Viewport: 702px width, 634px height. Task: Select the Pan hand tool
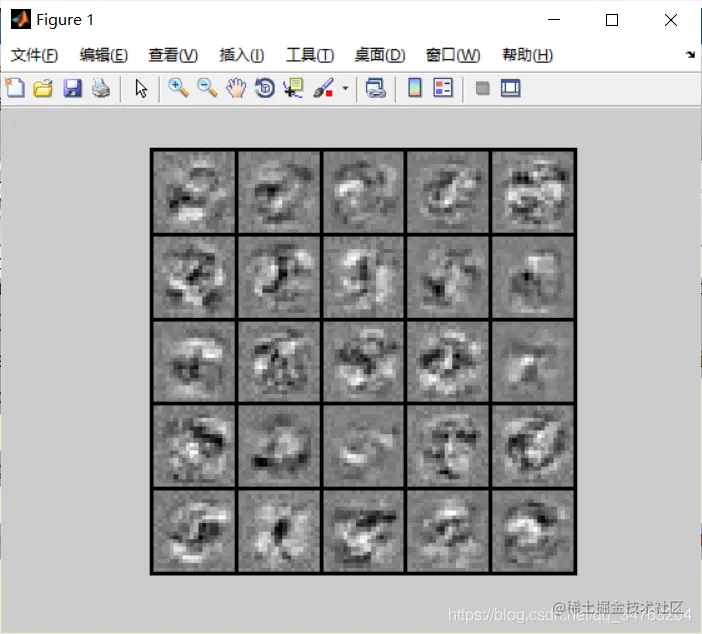pyautogui.click(x=236, y=88)
